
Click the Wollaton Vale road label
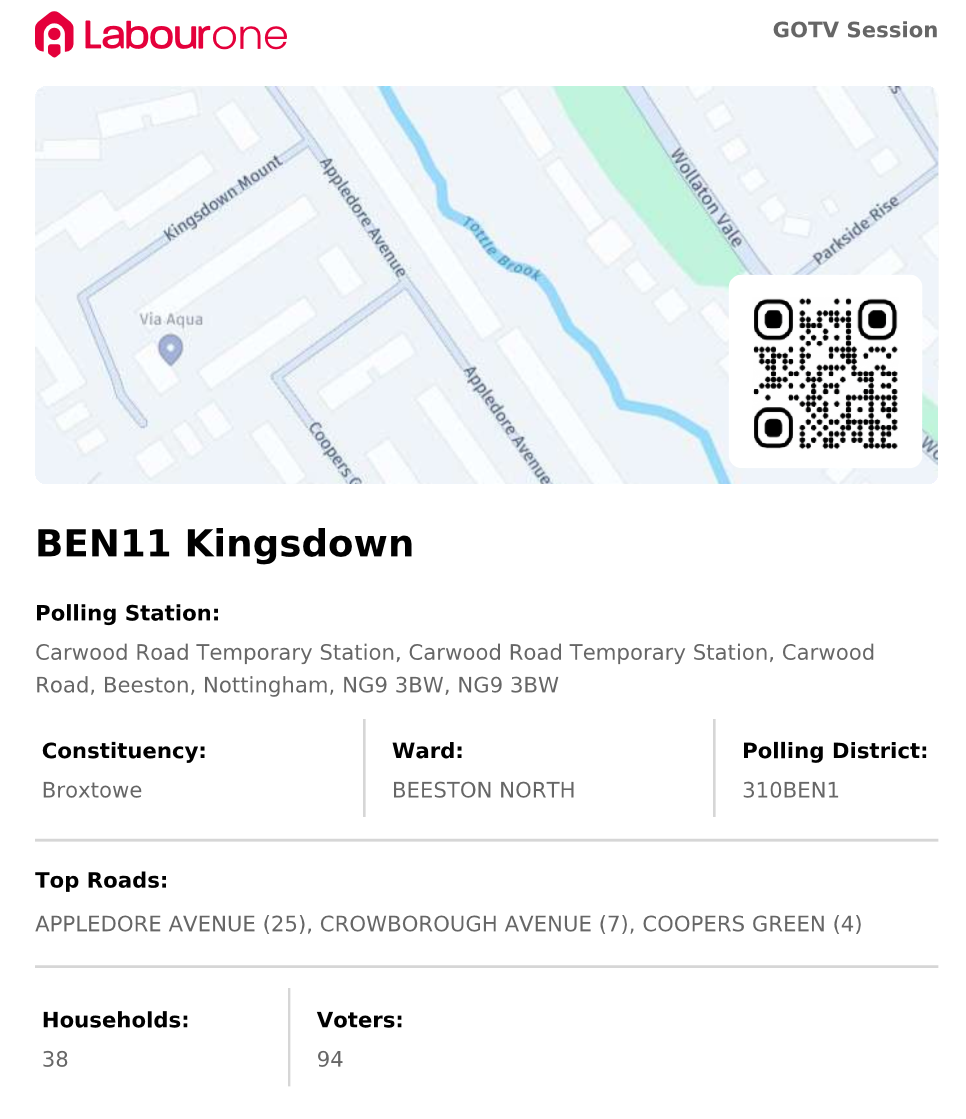[707, 198]
